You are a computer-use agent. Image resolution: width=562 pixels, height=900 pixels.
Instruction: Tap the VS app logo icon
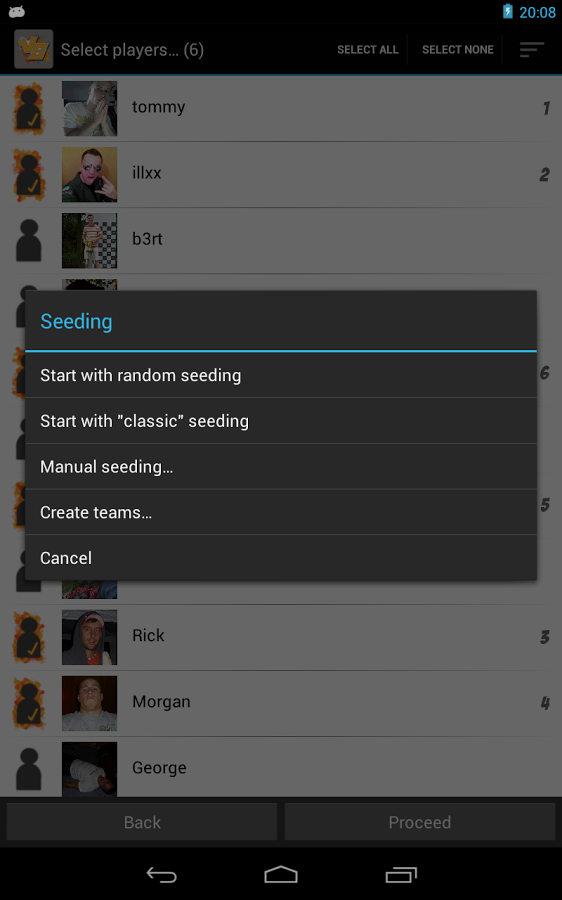pos(34,49)
